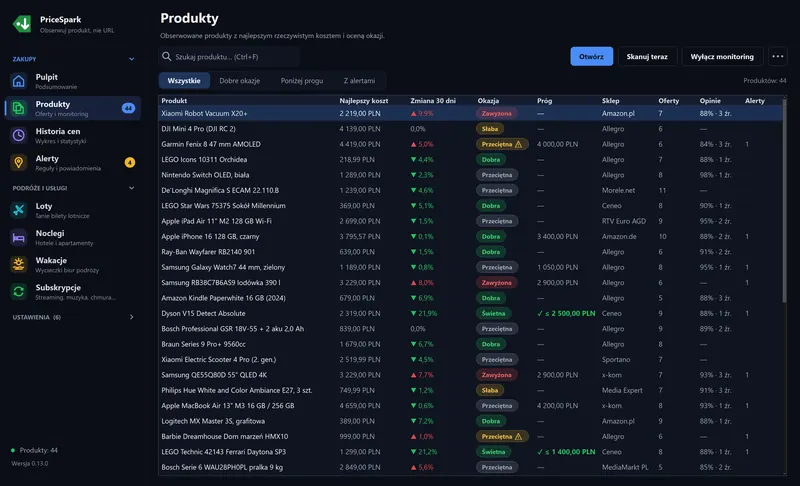Sort by the Oferty column header
The image size is (800, 486).
pyautogui.click(x=668, y=100)
